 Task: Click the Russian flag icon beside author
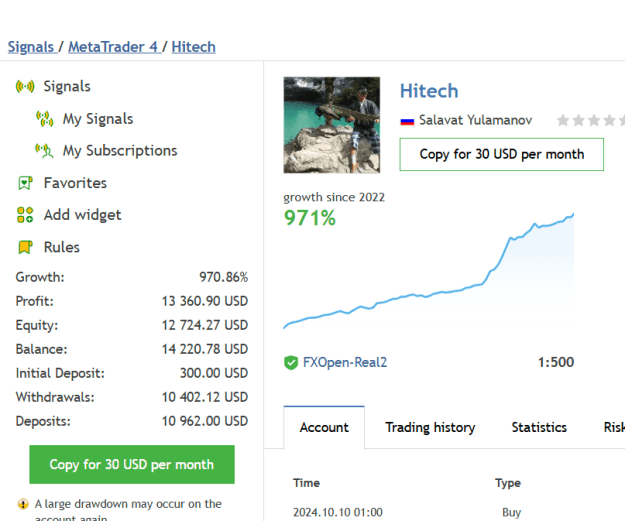coord(407,121)
